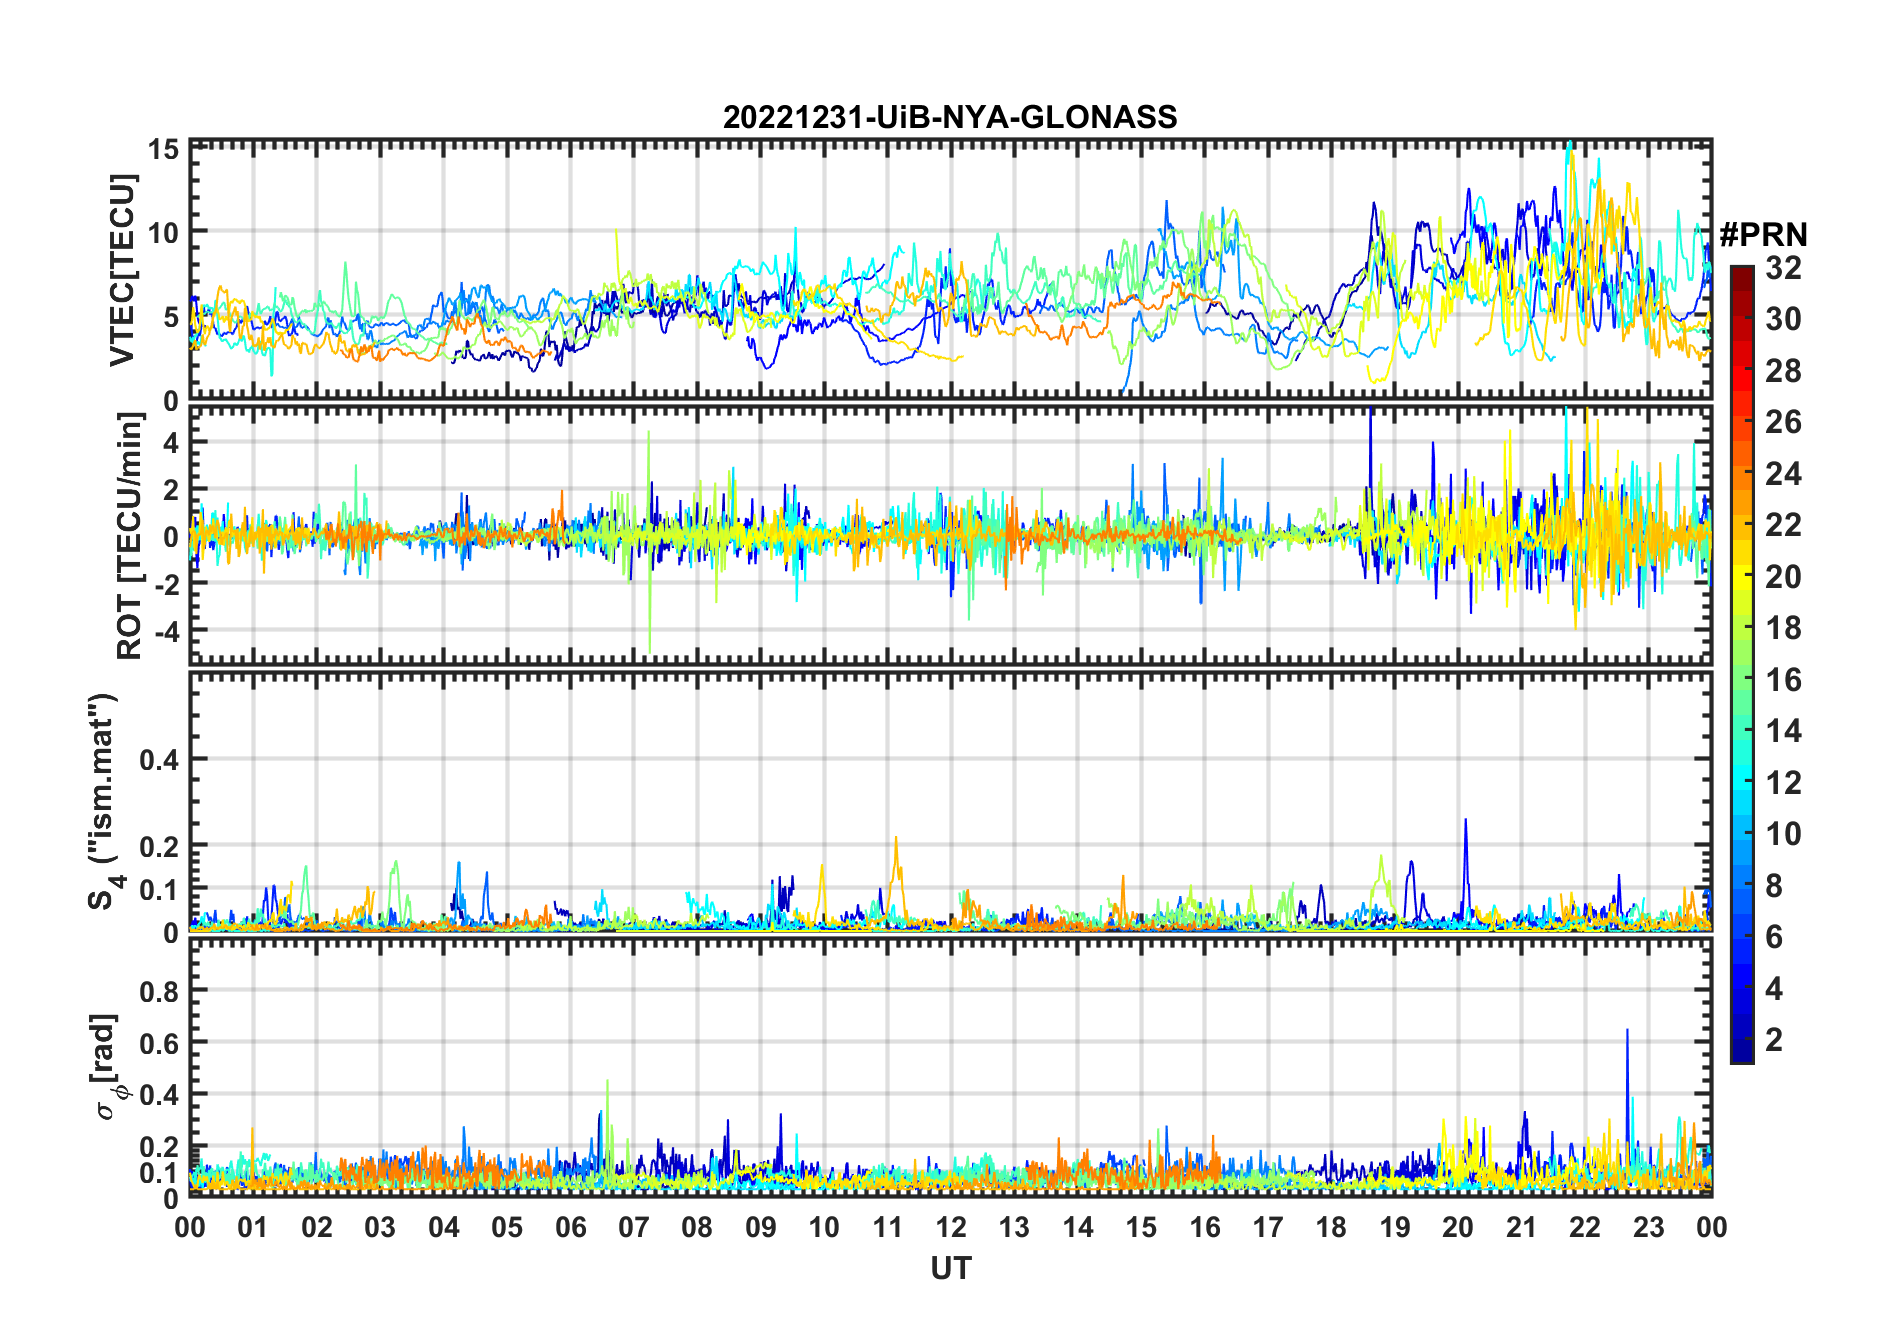1902x1330 pixels.
Task: Click UT axis hour label 17
Action: [1268, 1228]
